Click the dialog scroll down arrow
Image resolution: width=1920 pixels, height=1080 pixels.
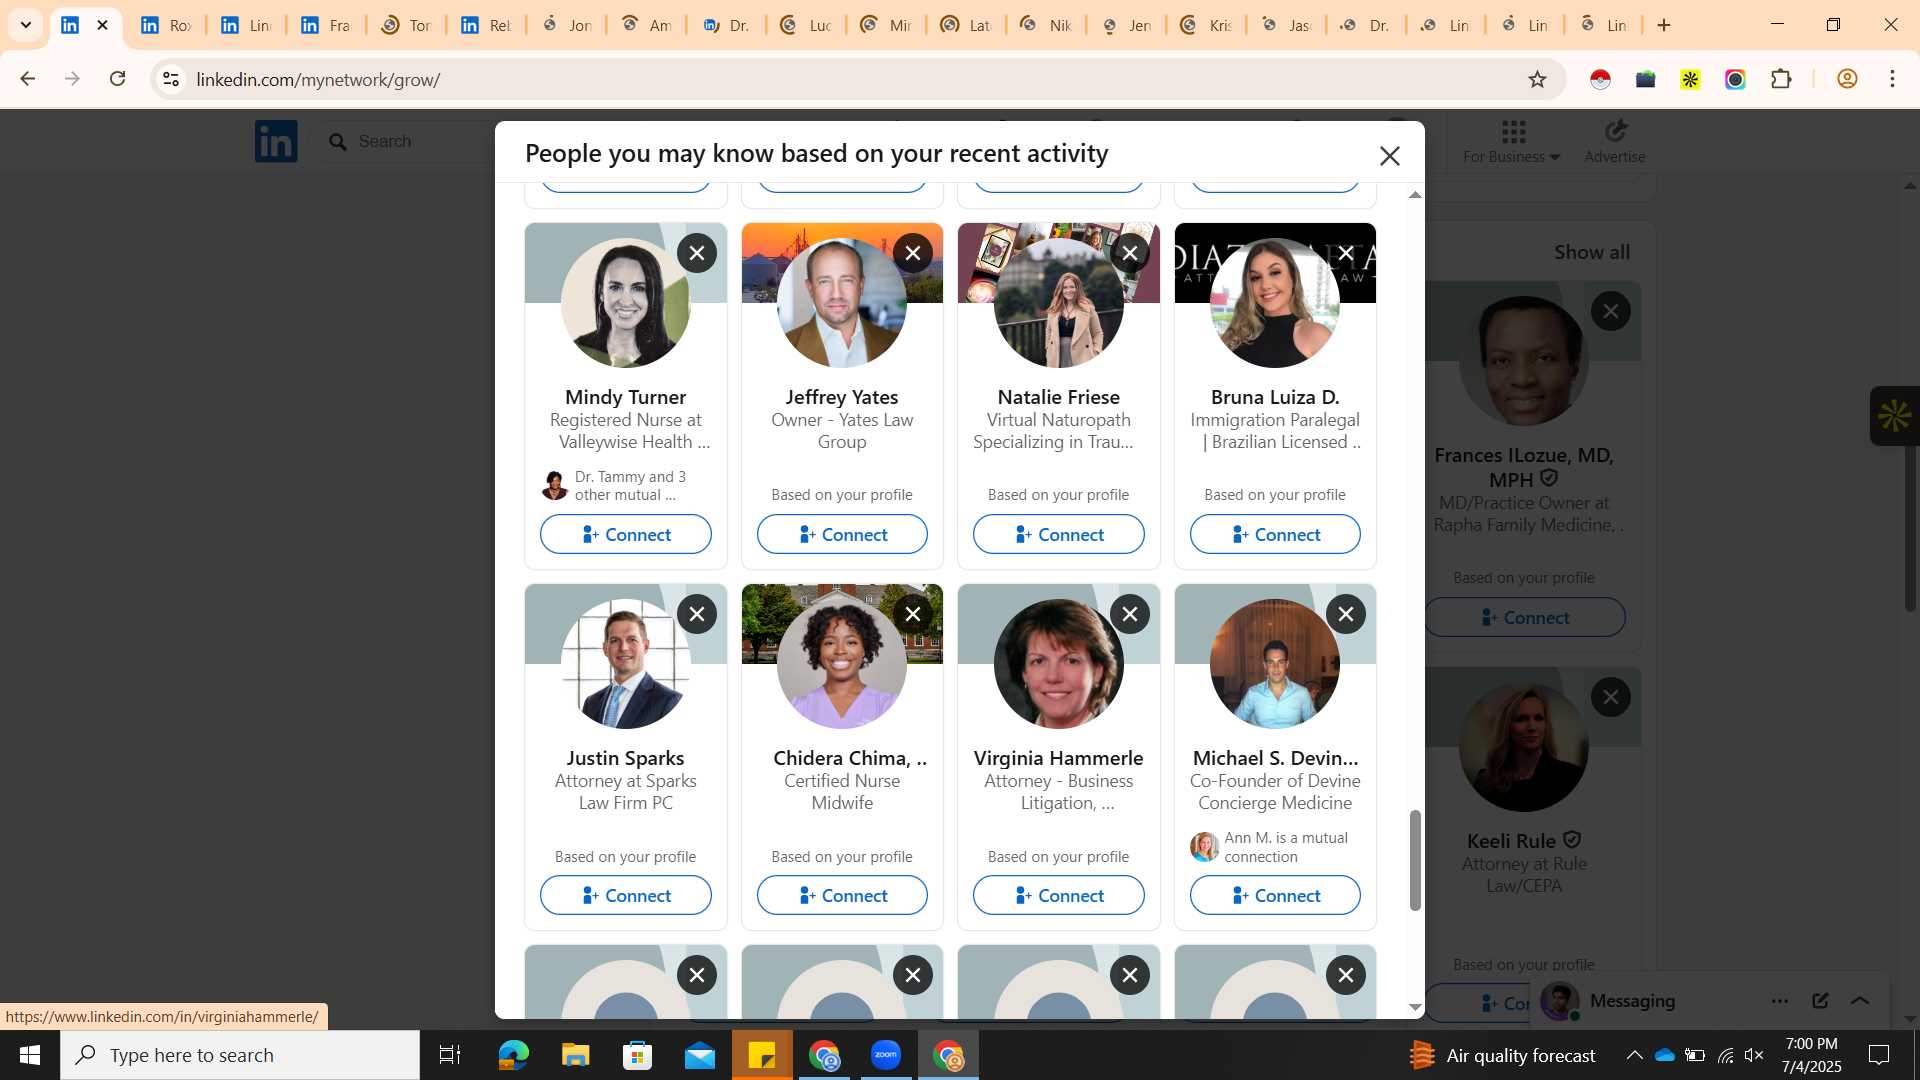(x=1415, y=1007)
